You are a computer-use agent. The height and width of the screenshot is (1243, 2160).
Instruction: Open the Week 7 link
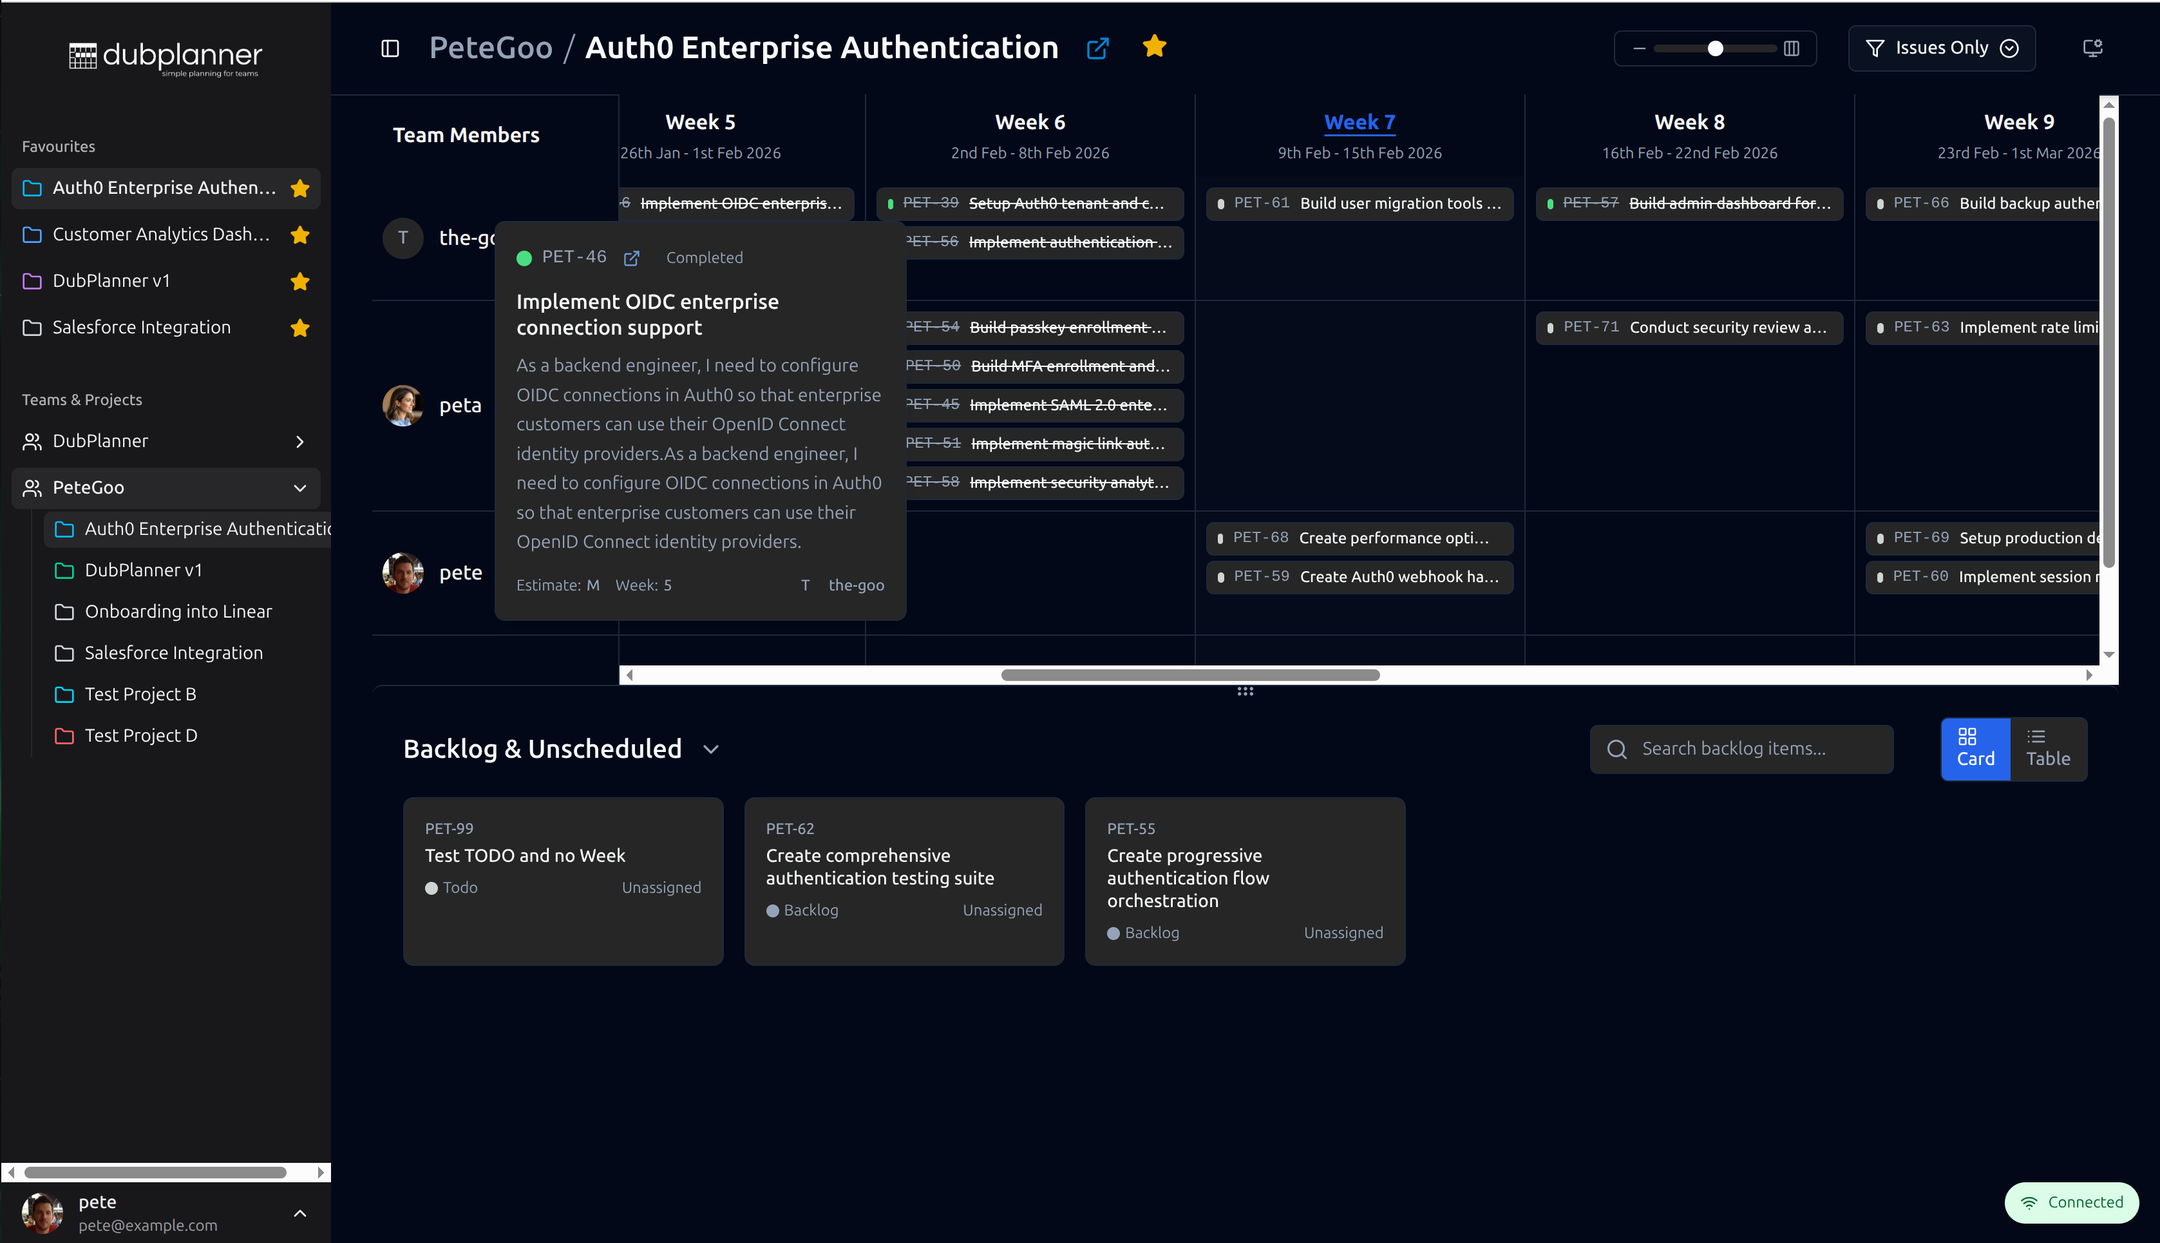coord(1359,121)
